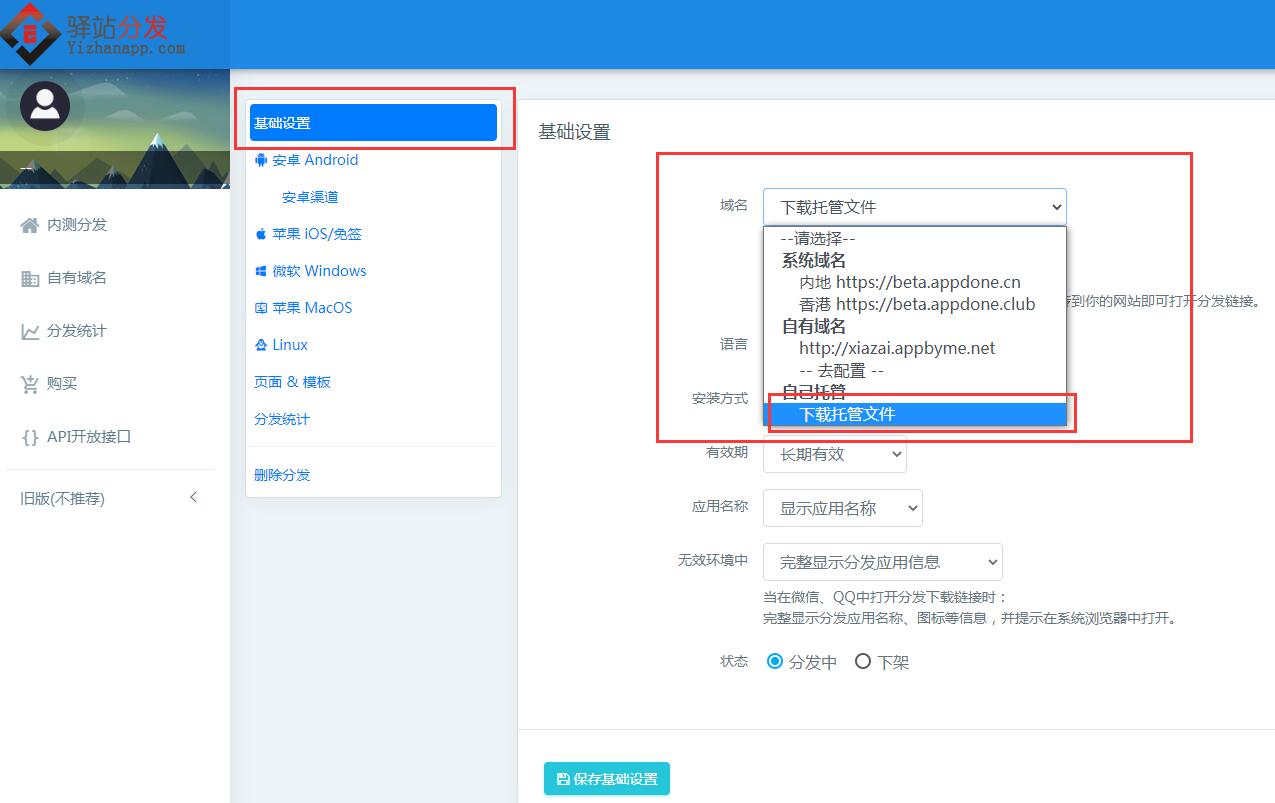The height and width of the screenshot is (803, 1275).
Task: Click the Yizhanapp logo icon
Action: [x=30, y=32]
